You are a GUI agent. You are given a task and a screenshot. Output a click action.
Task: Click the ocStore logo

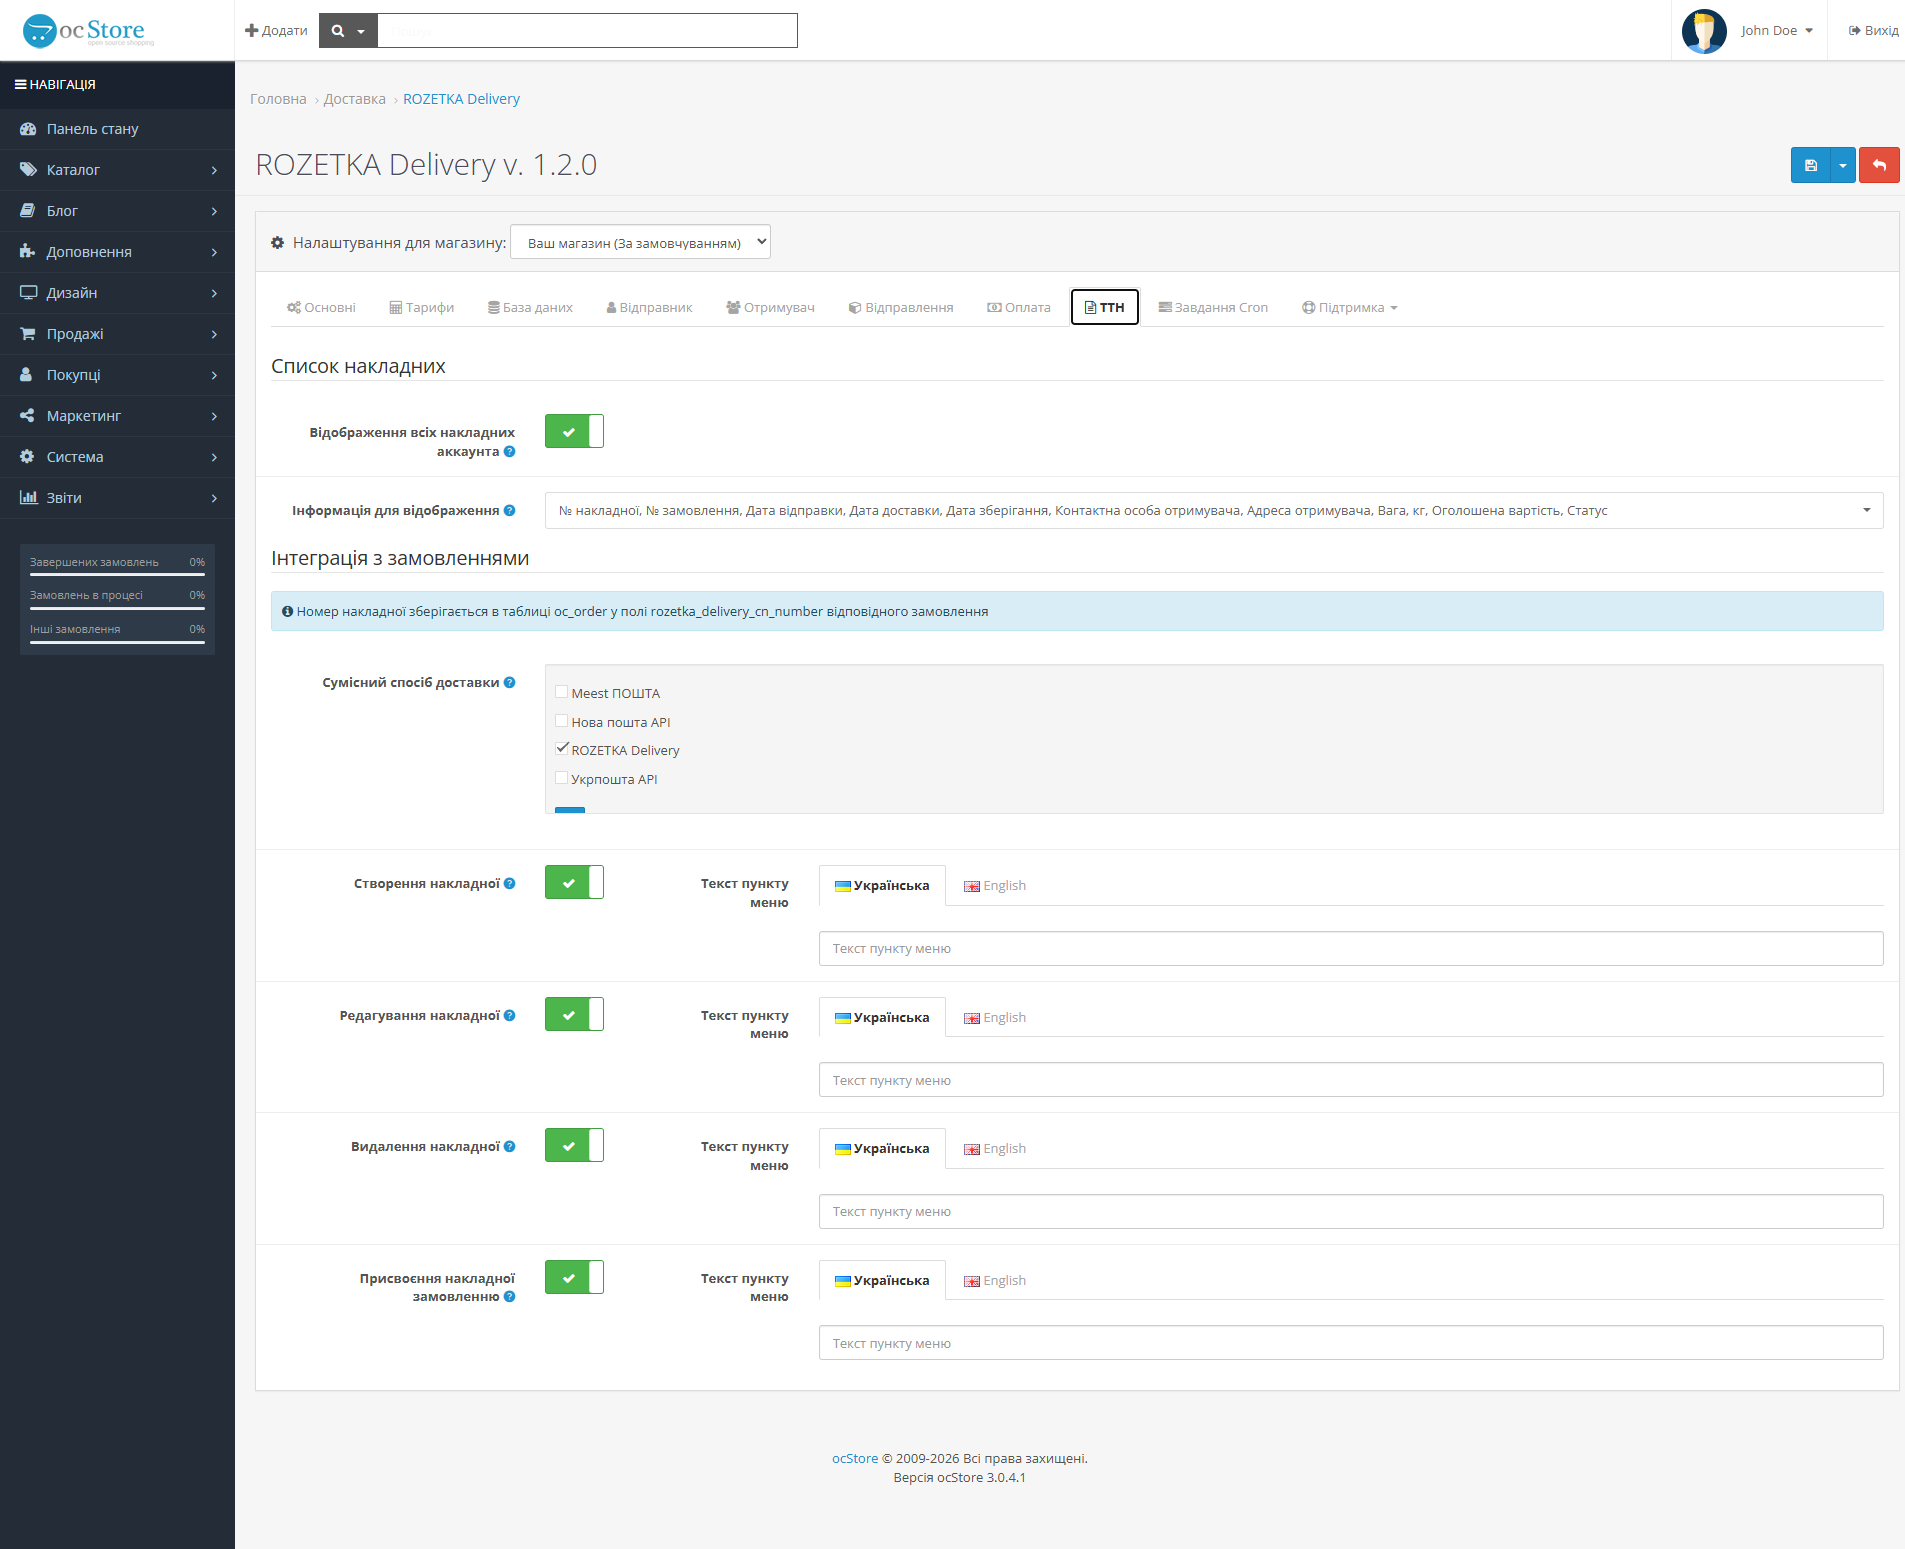[x=89, y=31]
